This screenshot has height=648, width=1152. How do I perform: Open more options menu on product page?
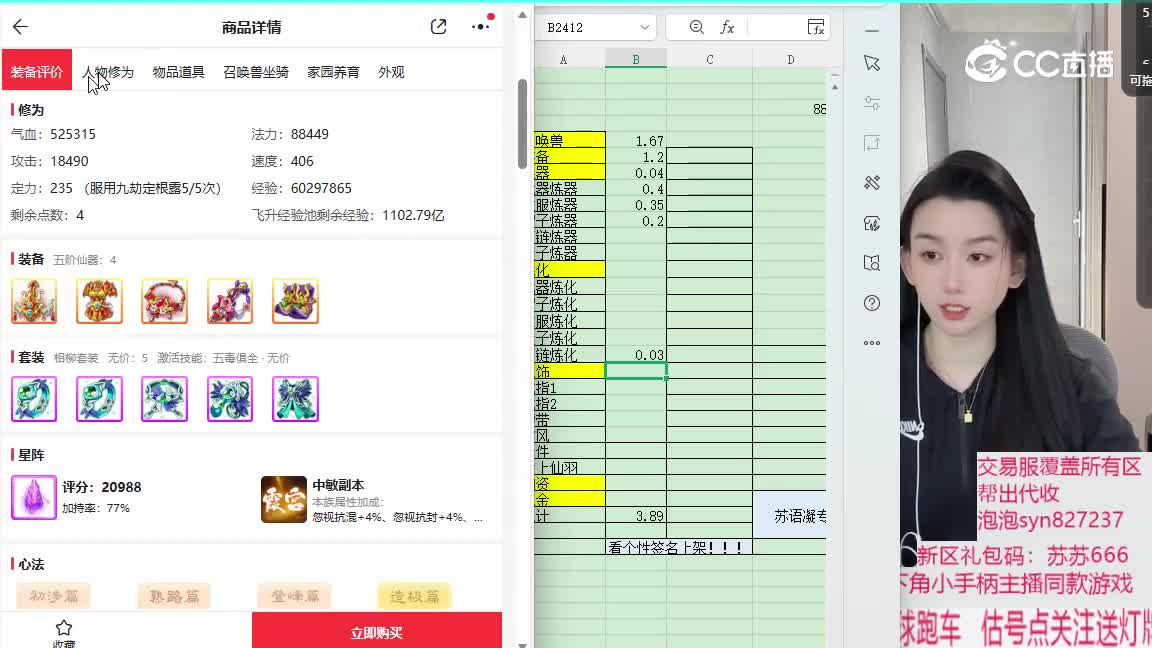tap(478, 27)
